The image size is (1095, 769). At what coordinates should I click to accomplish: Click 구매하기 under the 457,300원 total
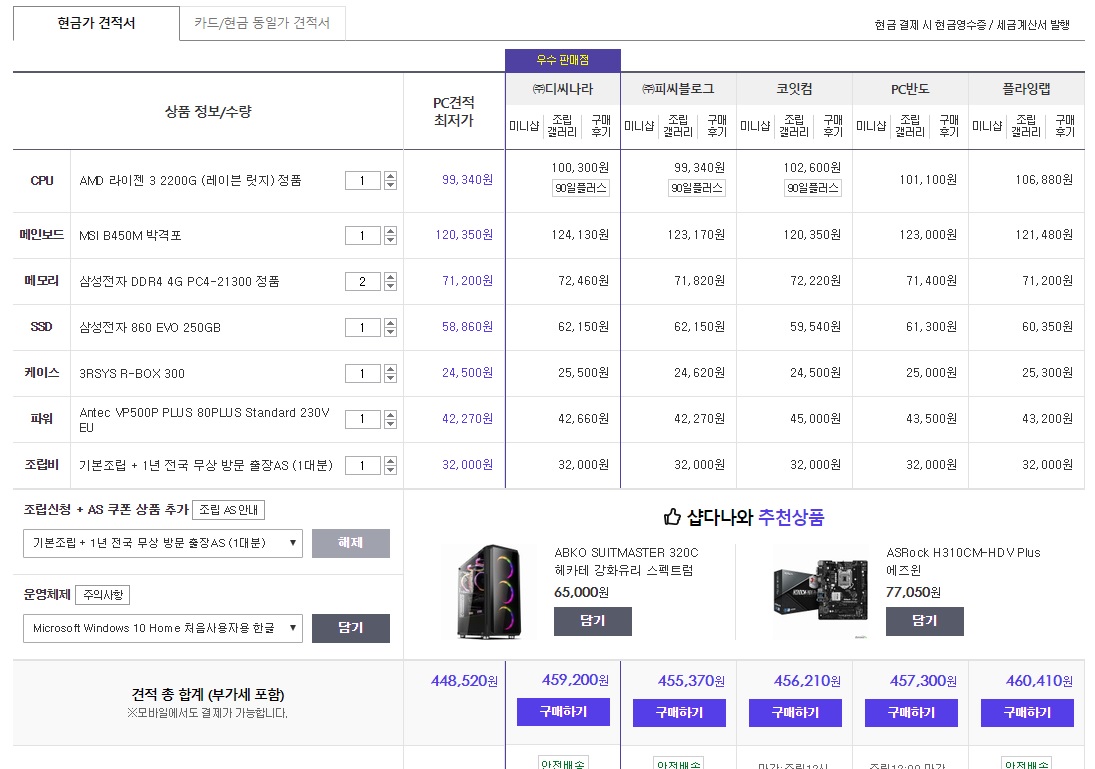[x=911, y=713]
